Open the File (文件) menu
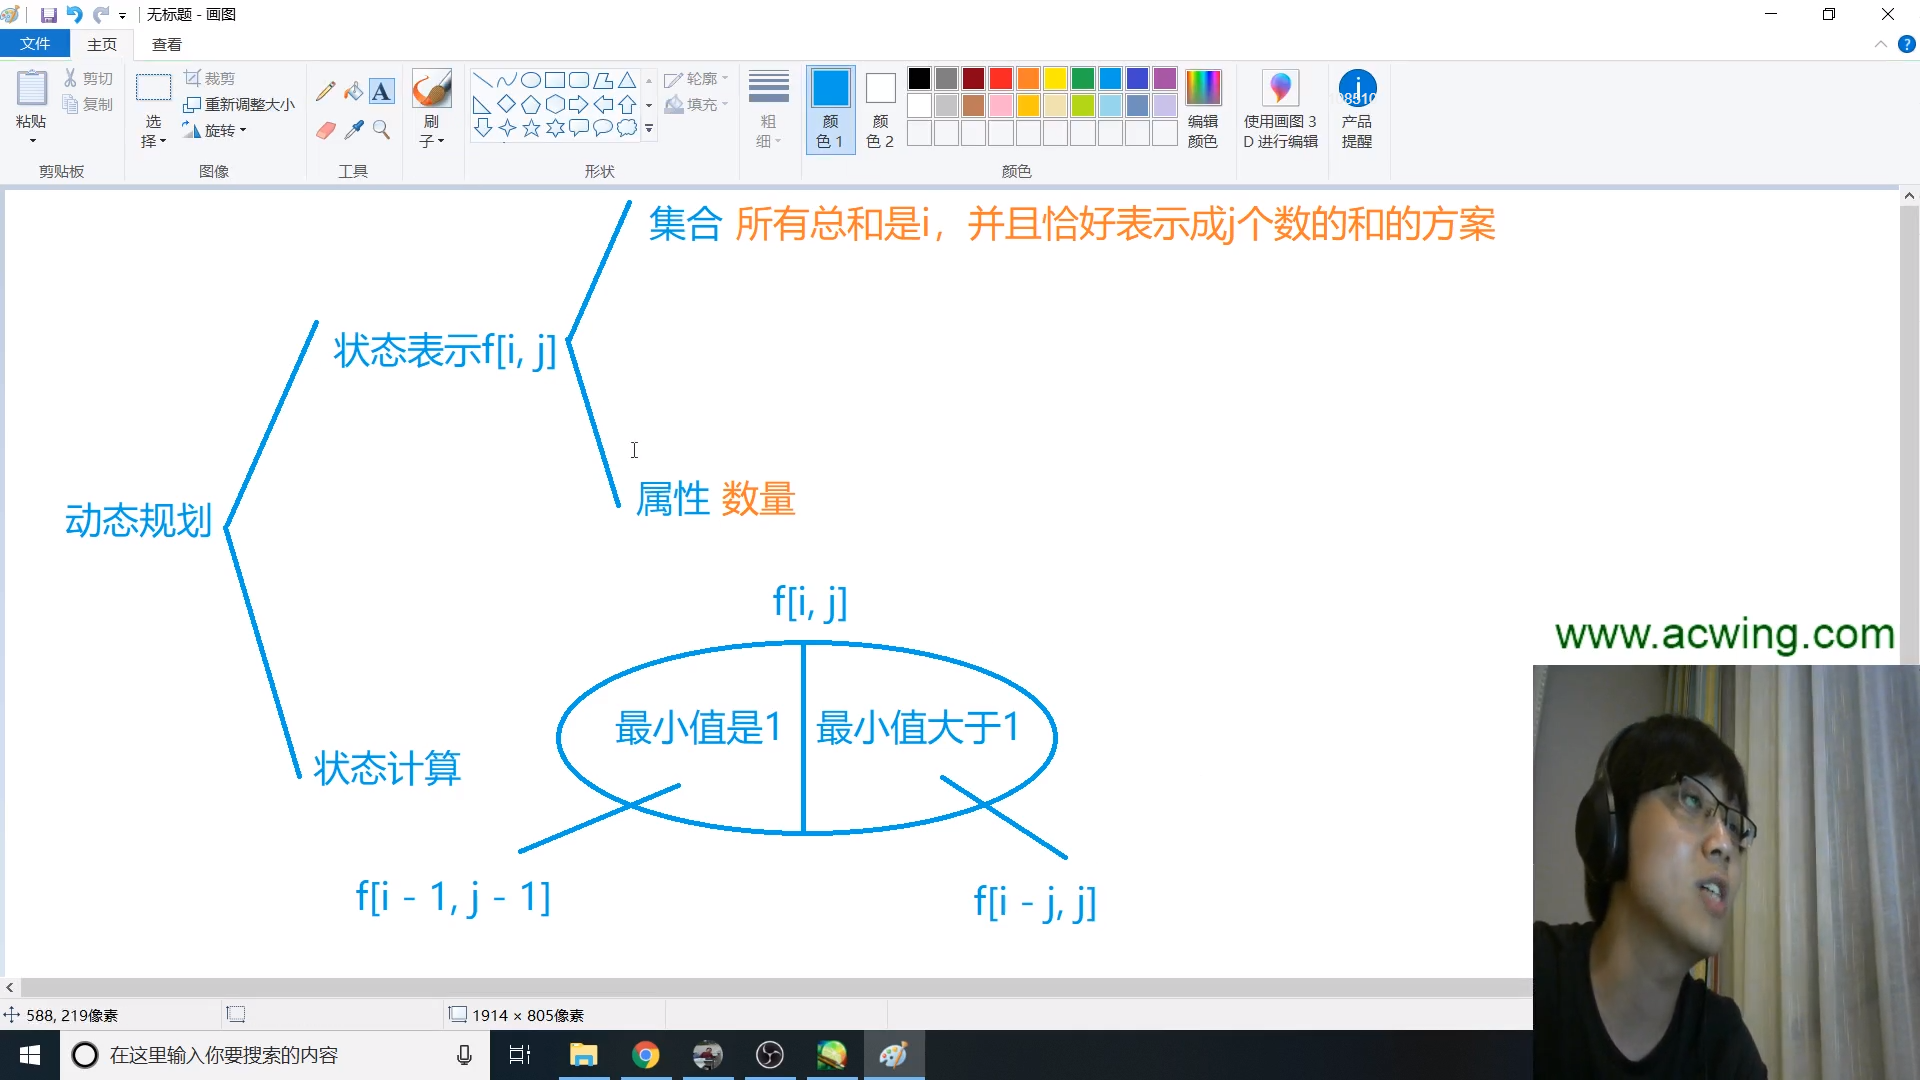1920x1080 pixels. (35, 44)
